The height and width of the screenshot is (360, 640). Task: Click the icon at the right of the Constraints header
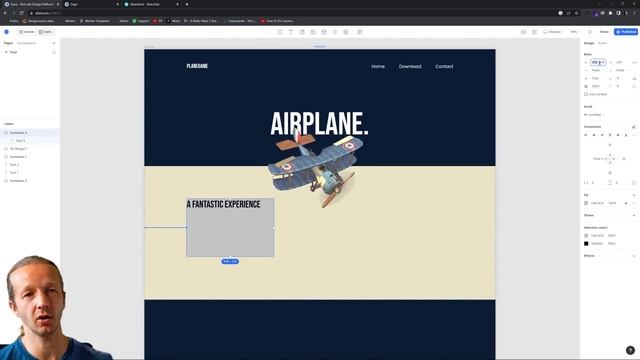634,127
